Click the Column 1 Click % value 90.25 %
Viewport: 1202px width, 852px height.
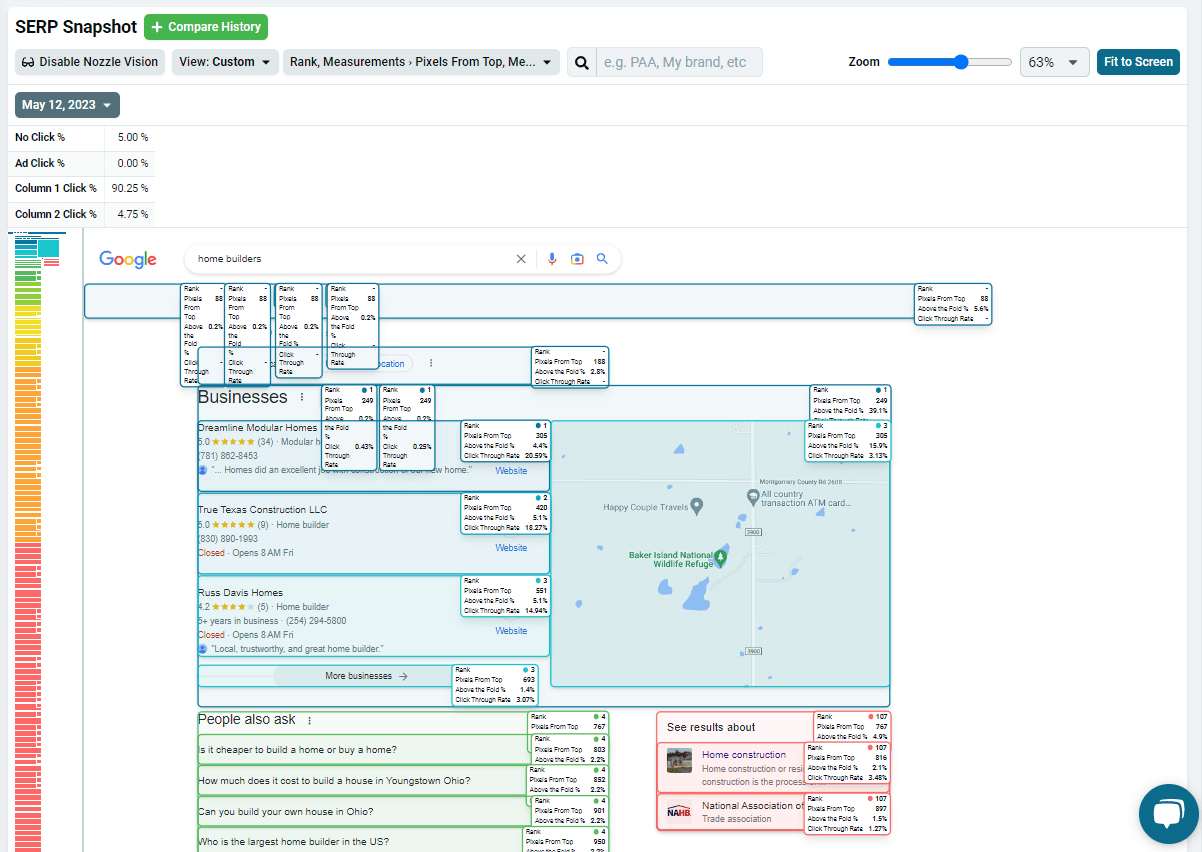pyautogui.click(x=130, y=188)
